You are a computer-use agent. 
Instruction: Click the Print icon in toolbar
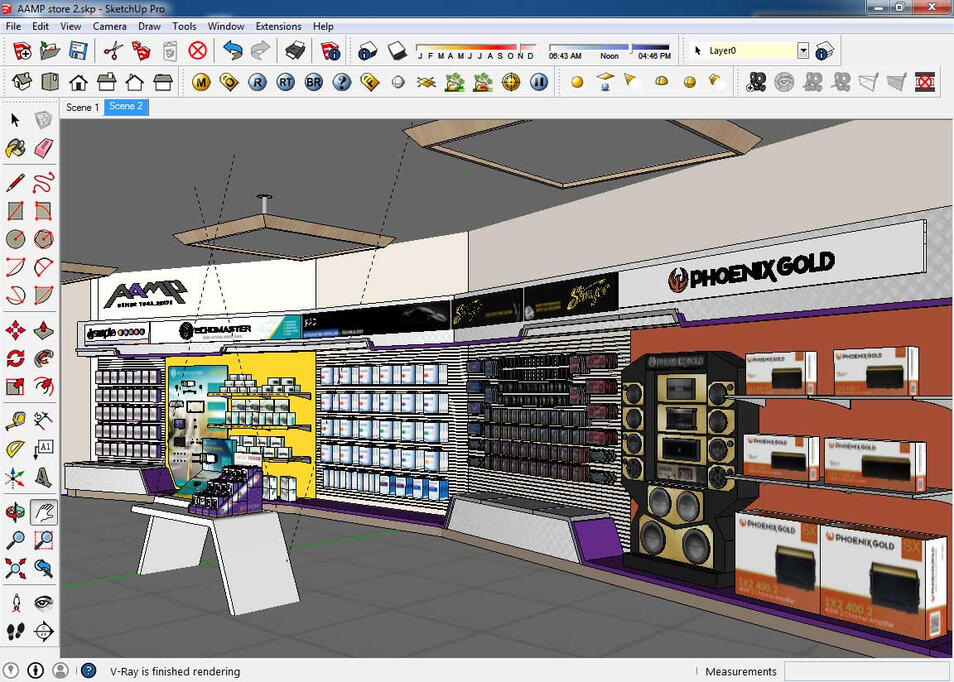[x=295, y=50]
